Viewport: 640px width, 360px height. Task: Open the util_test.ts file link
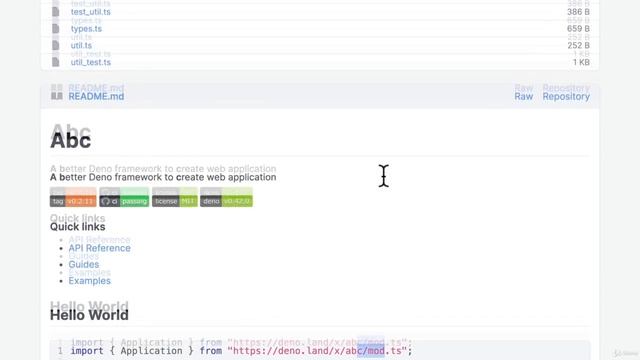pyautogui.click(x=91, y=62)
